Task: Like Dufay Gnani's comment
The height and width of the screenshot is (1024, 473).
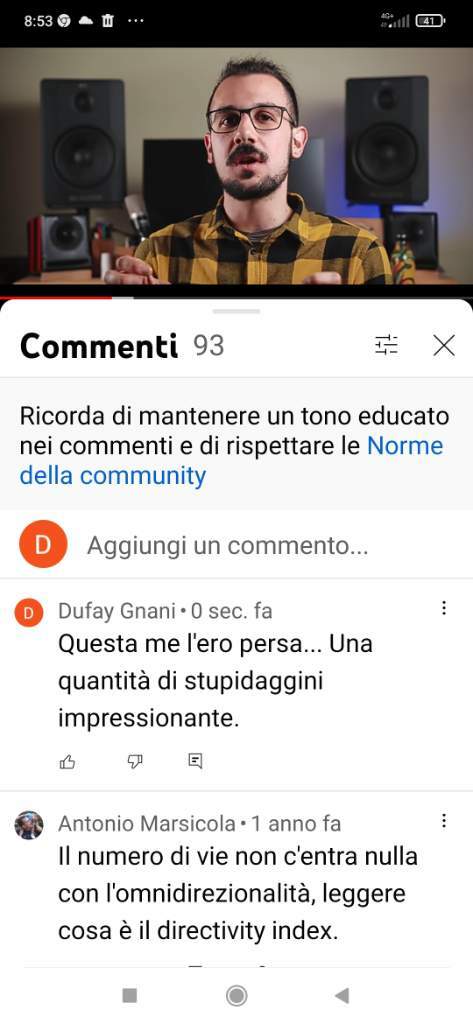Action: [67, 761]
